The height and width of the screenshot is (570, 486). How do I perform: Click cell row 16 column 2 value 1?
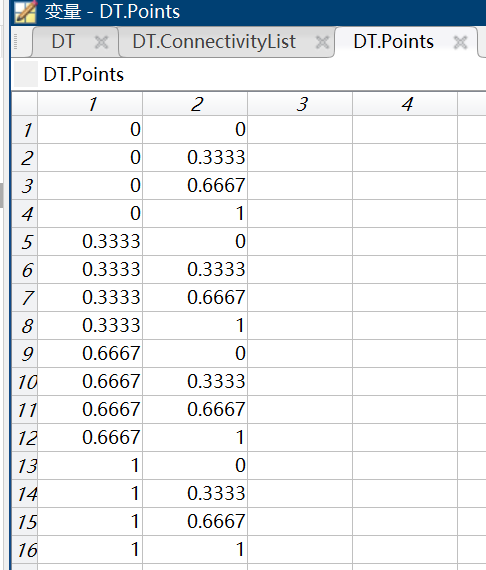(x=195, y=550)
